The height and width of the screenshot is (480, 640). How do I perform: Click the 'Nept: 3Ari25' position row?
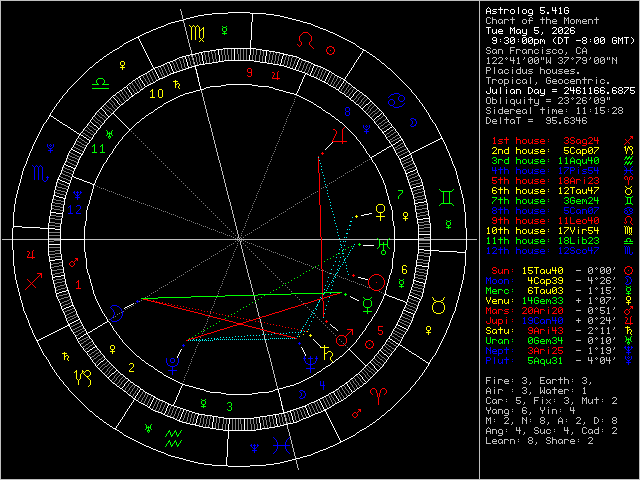(551, 351)
